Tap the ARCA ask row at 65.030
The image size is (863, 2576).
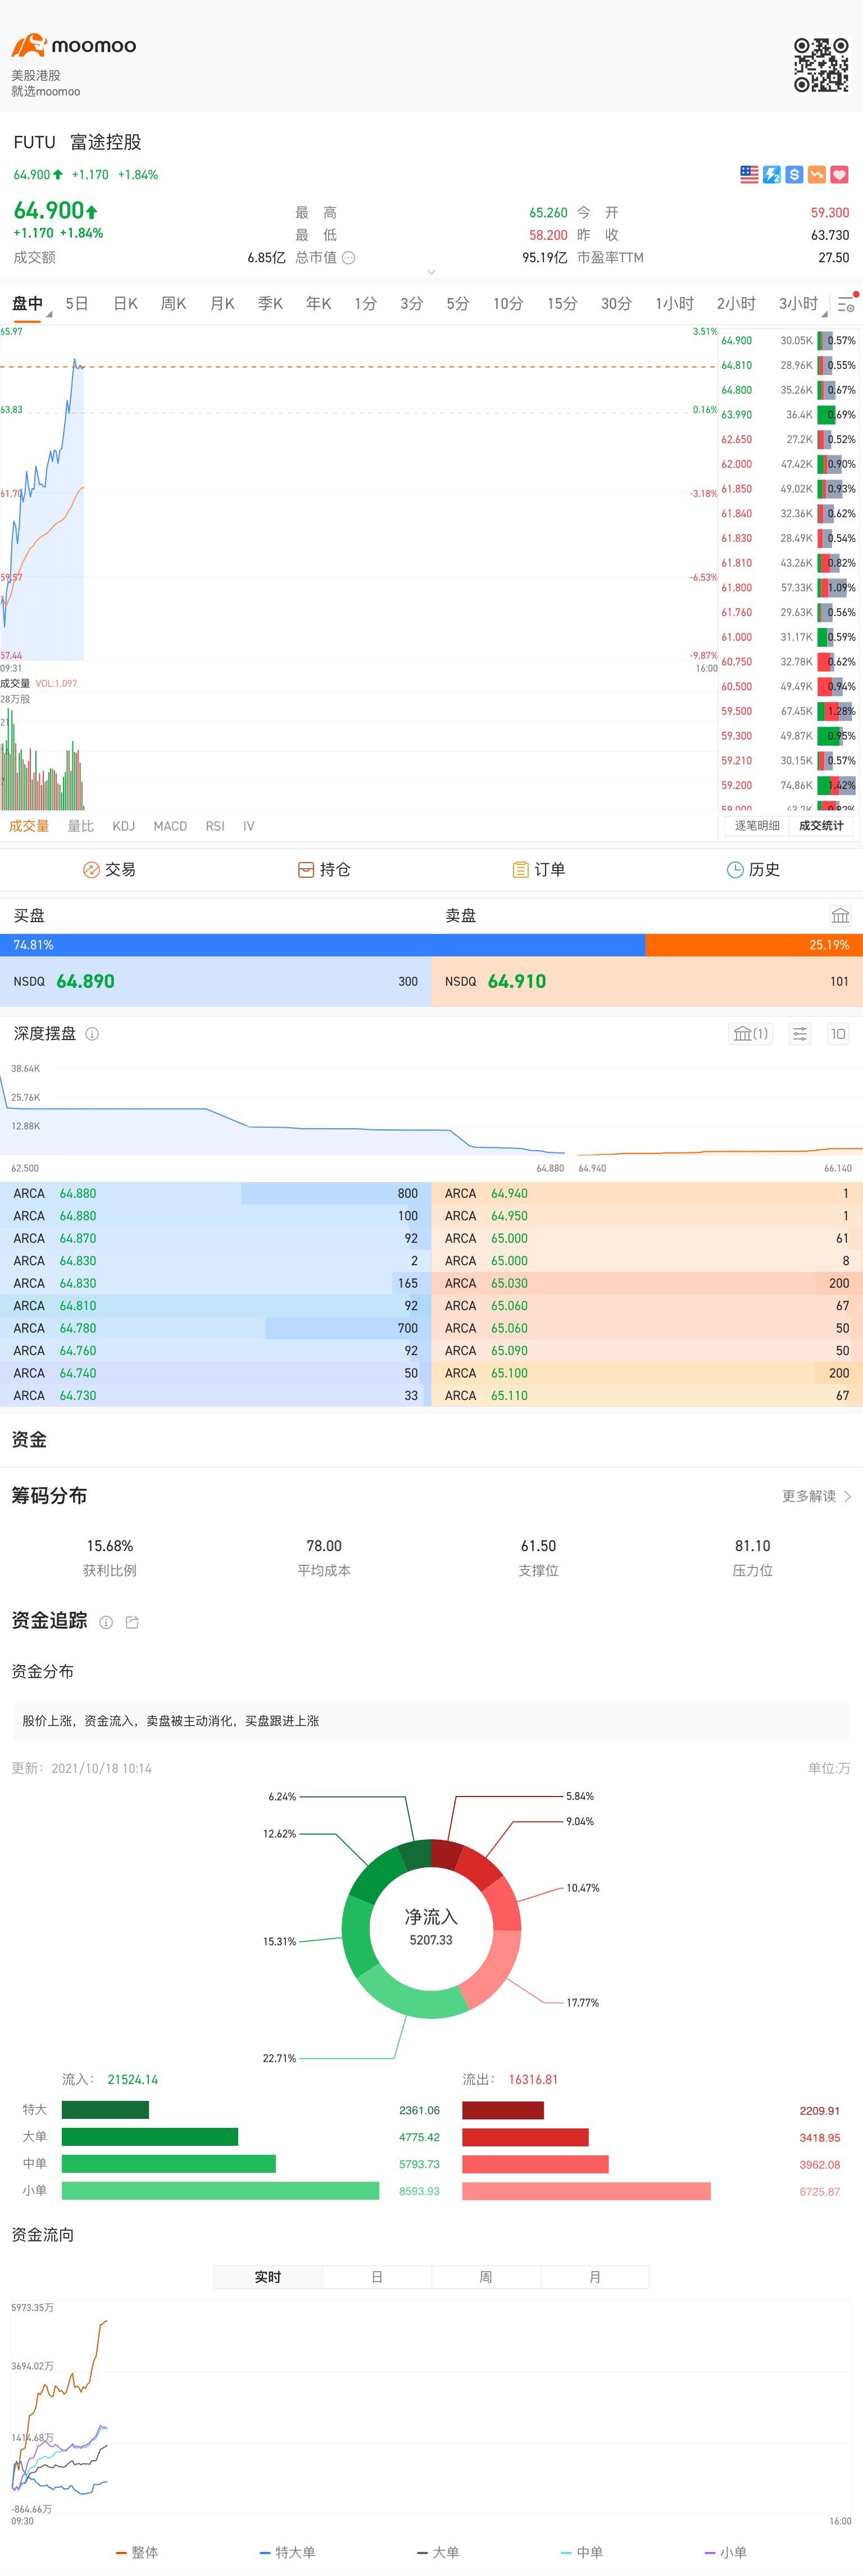[x=647, y=1283]
